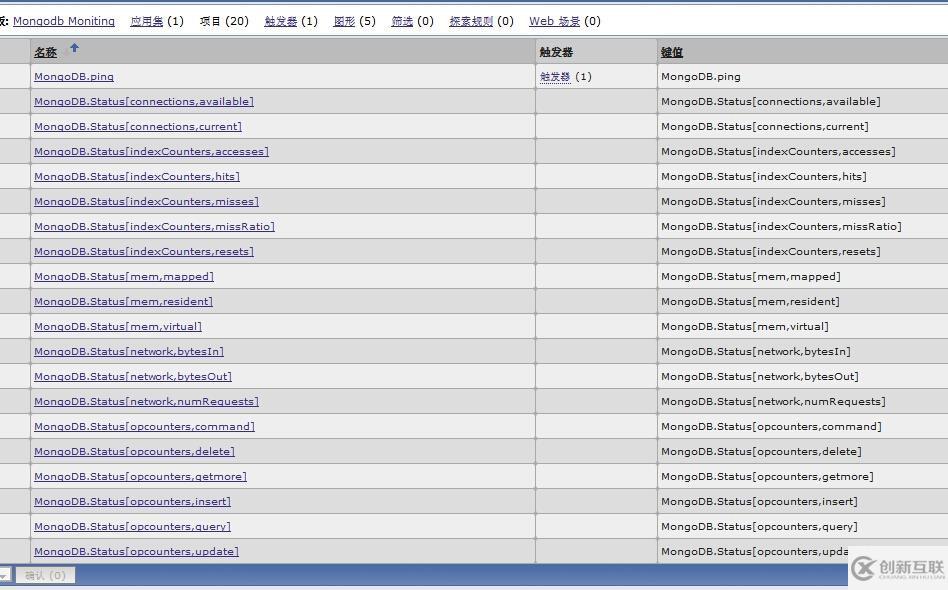Click the 确认 (0) button
The image size is (948, 590).
pyautogui.click(x=45, y=575)
